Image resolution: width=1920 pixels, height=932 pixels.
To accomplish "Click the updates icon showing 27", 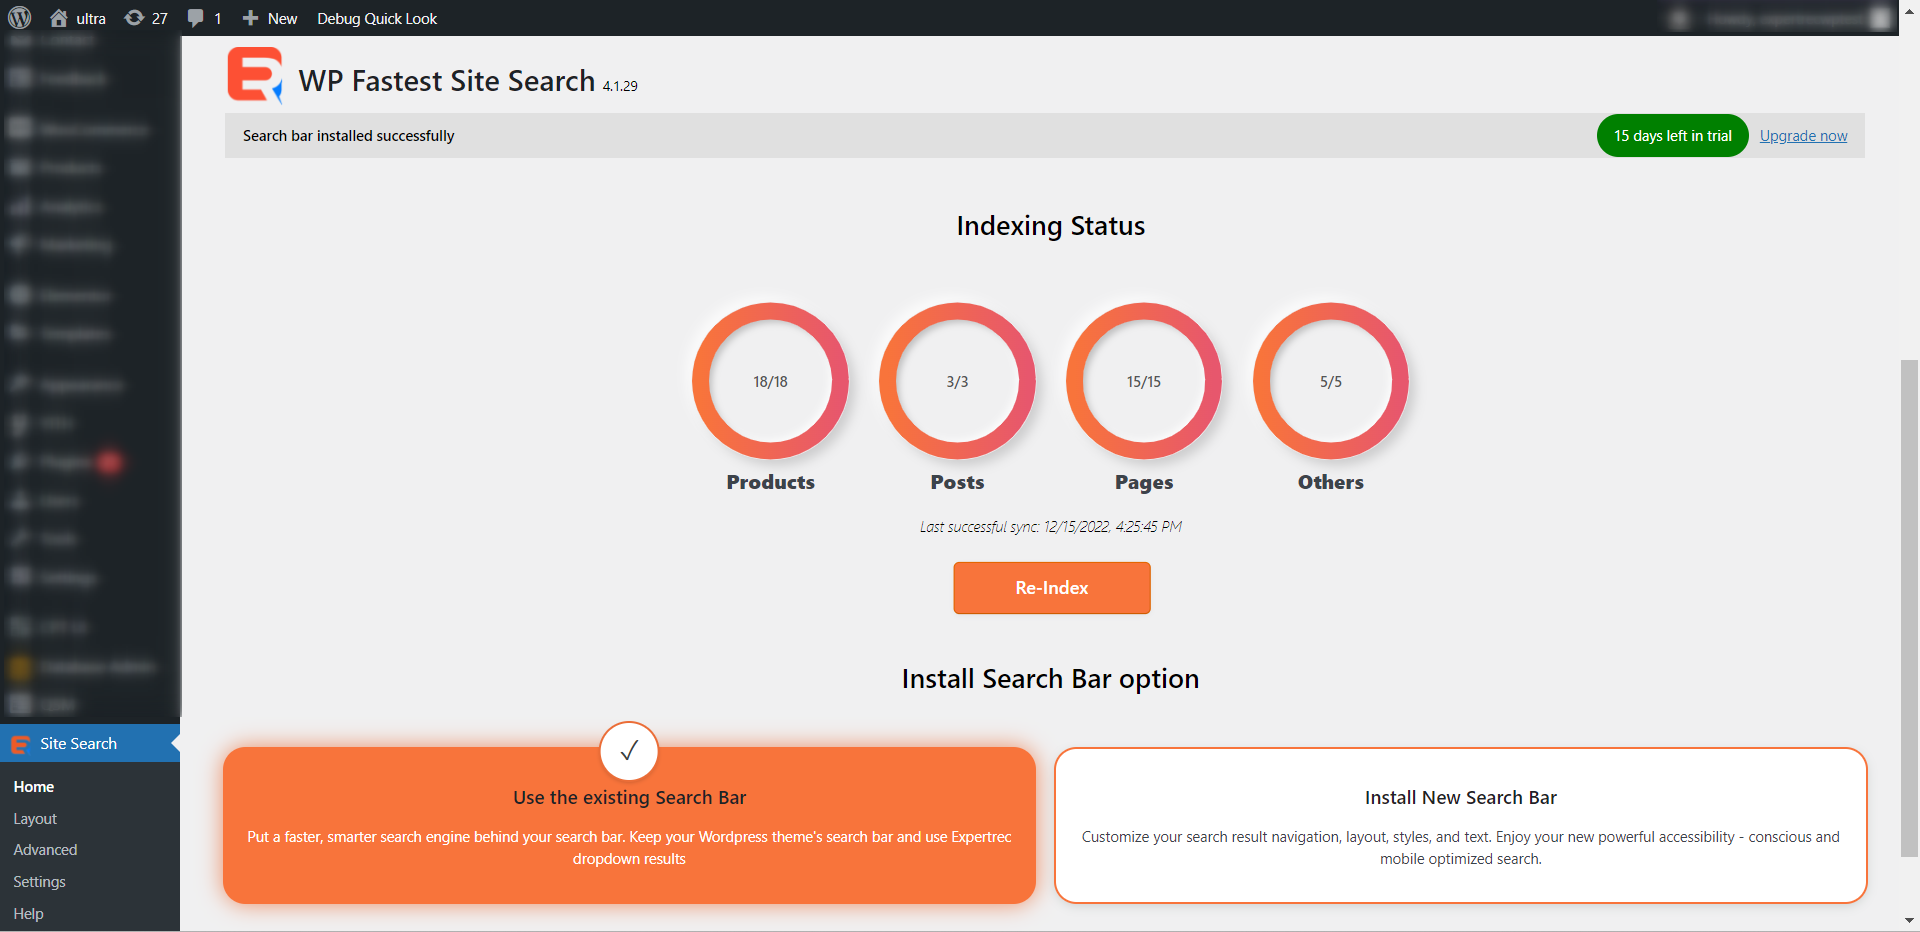I will tap(134, 18).
